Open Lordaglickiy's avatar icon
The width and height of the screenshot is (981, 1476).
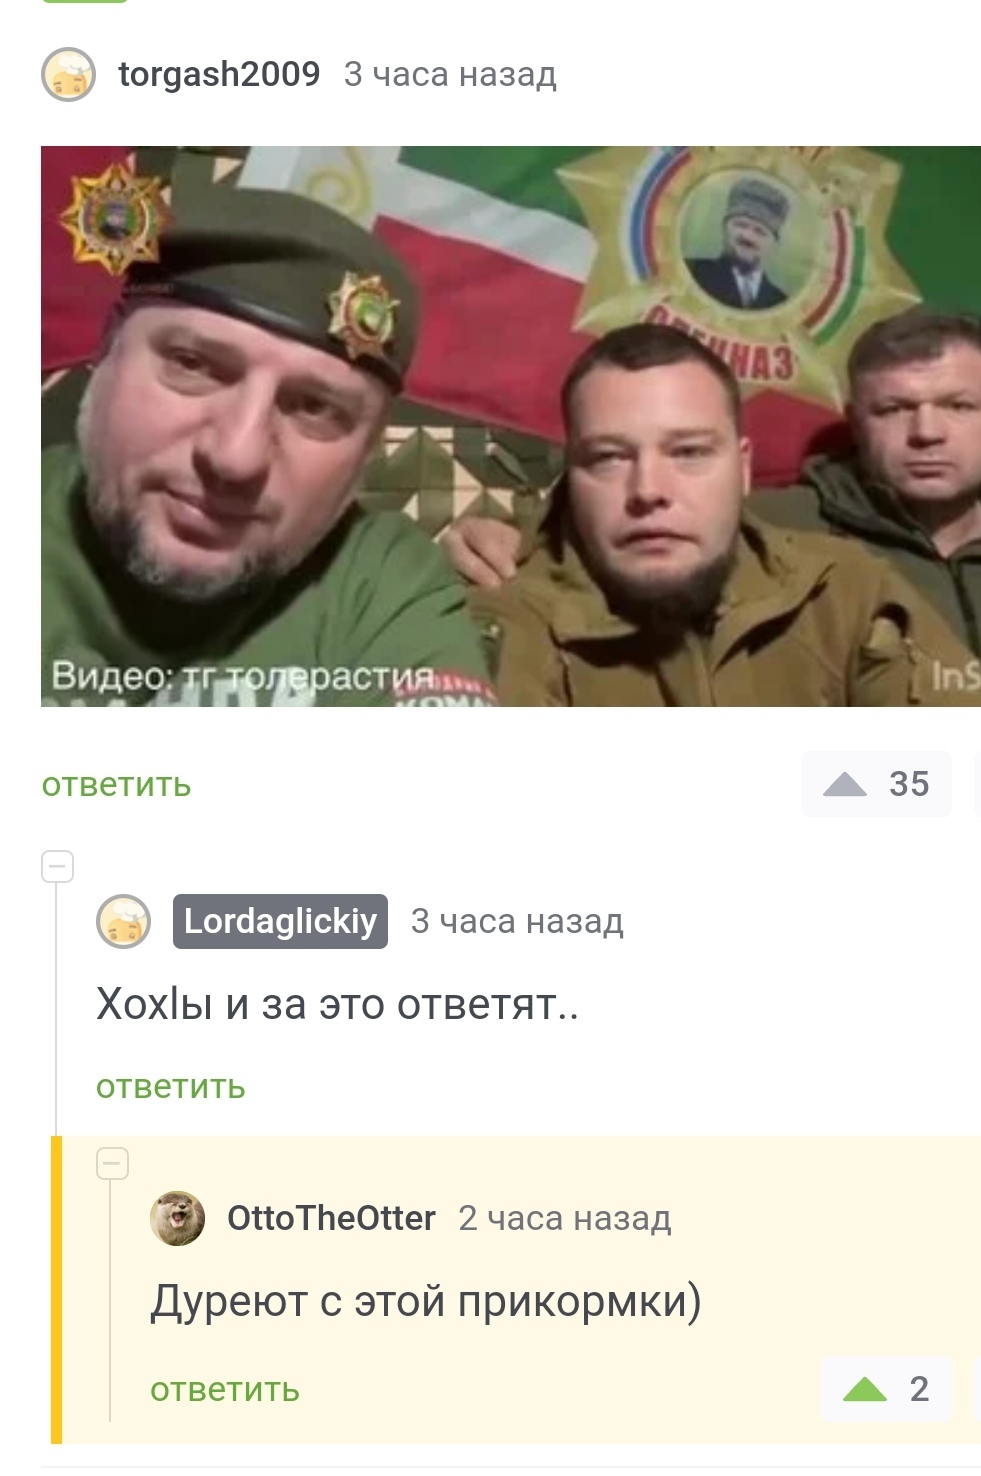click(x=123, y=921)
